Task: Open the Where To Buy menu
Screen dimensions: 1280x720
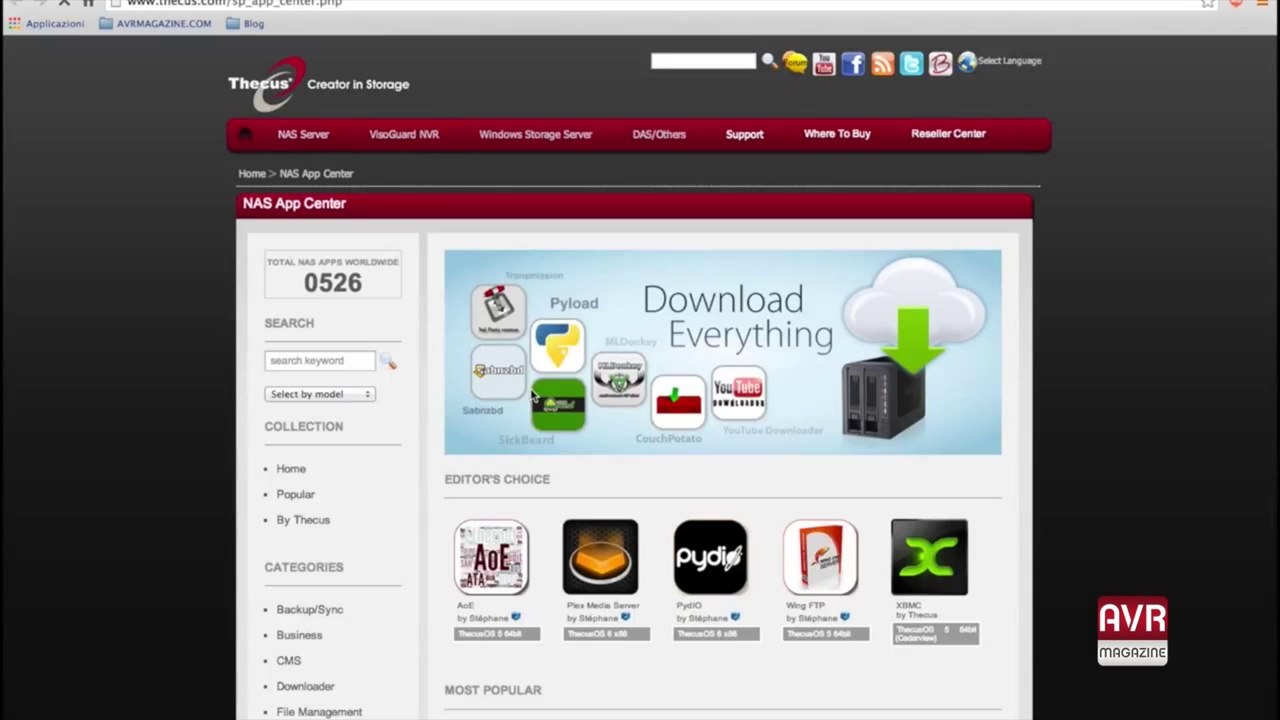Action: pyautogui.click(x=837, y=134)
